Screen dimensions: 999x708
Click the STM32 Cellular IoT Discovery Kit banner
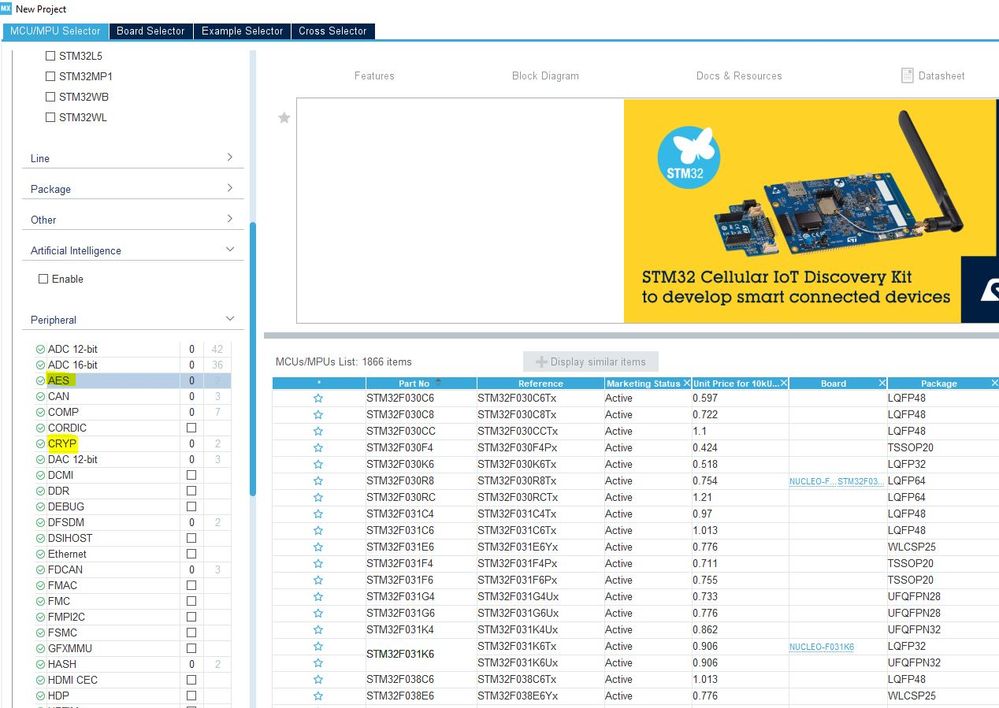[x=810, y=211]
